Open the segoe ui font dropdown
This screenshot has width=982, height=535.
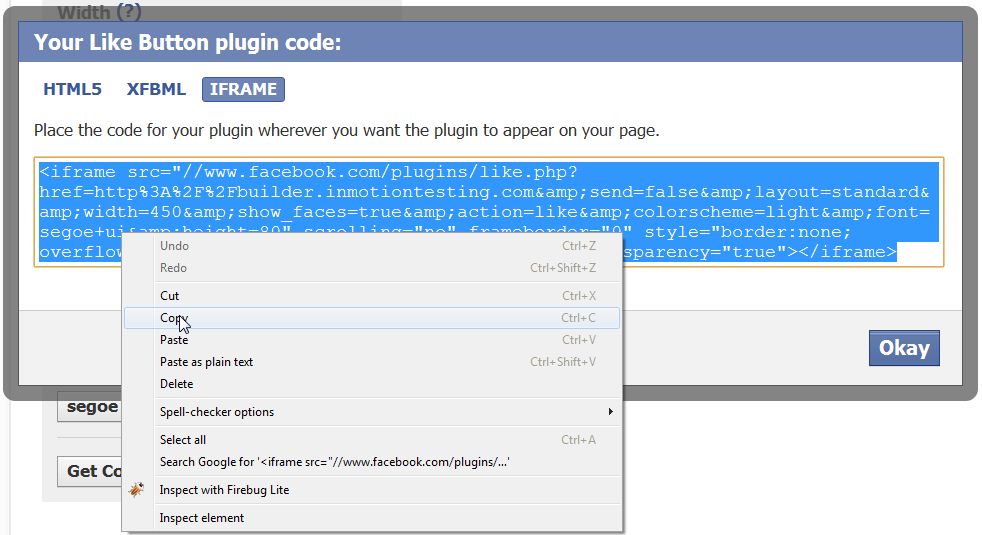(x=89, y=407)
